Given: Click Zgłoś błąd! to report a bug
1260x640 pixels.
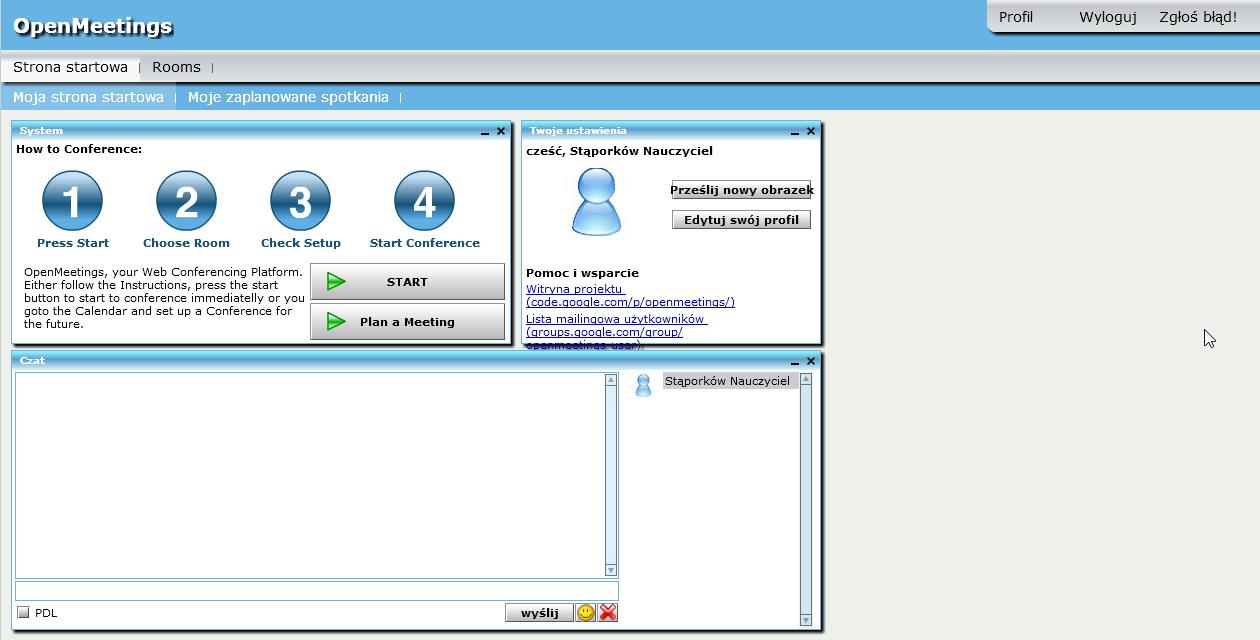Looking at the screenshot, I should coord(1198,17).
